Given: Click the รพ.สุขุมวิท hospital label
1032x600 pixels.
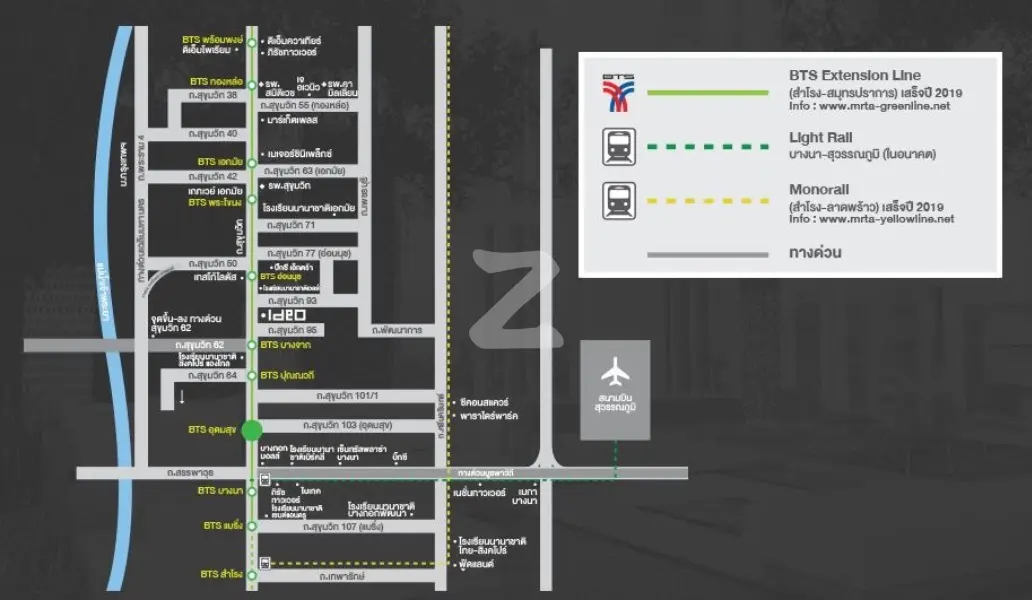Looking at the screenshot, I should click(289, 186).
